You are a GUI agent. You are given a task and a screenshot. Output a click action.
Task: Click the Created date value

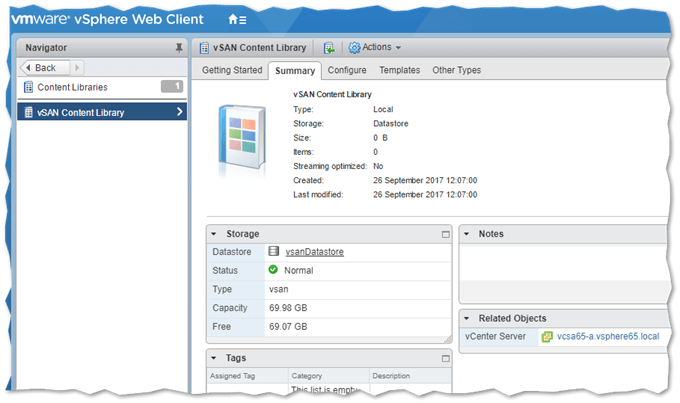coord(425,180)
